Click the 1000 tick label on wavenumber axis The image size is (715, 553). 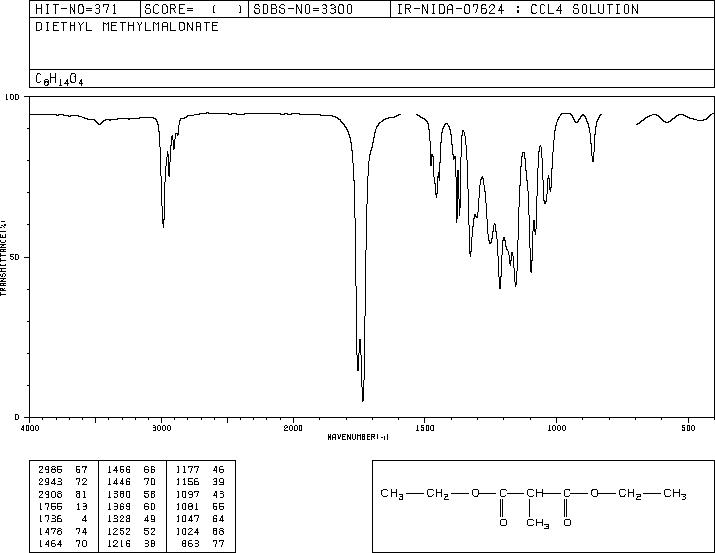click(x=556, y=428)
